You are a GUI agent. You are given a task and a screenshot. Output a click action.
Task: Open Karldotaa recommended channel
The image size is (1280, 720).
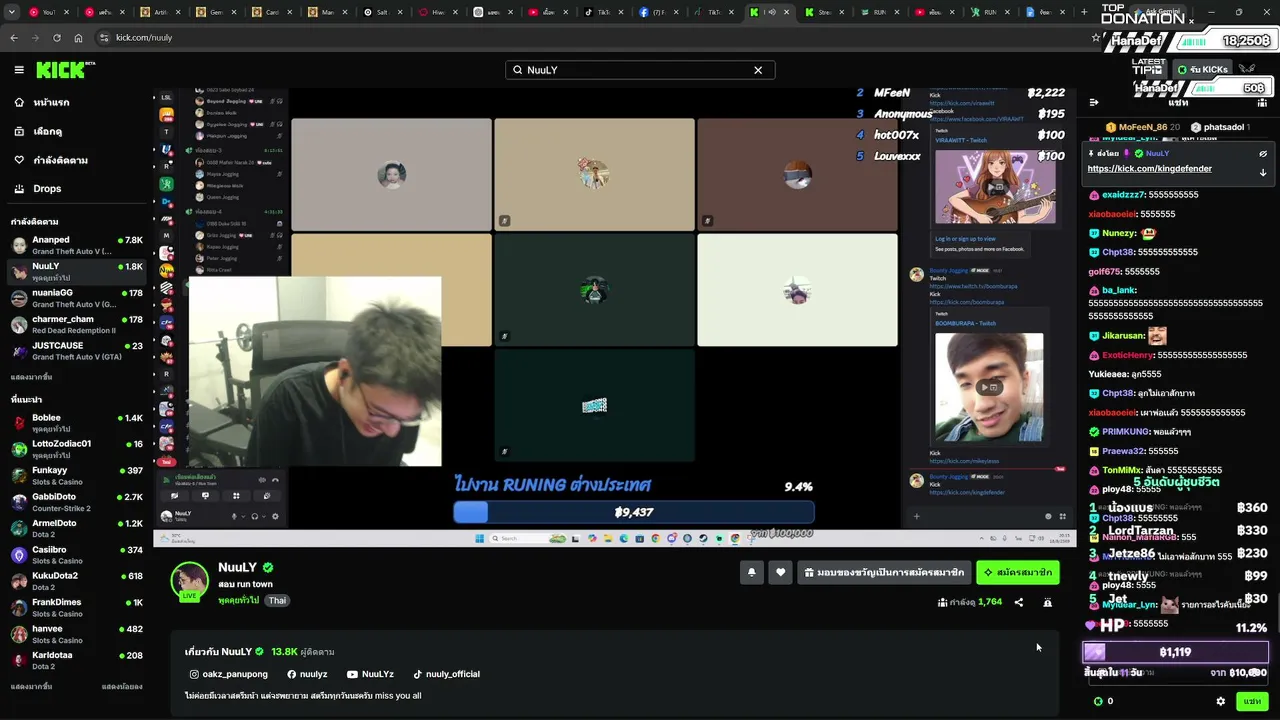tap(78, 660)
